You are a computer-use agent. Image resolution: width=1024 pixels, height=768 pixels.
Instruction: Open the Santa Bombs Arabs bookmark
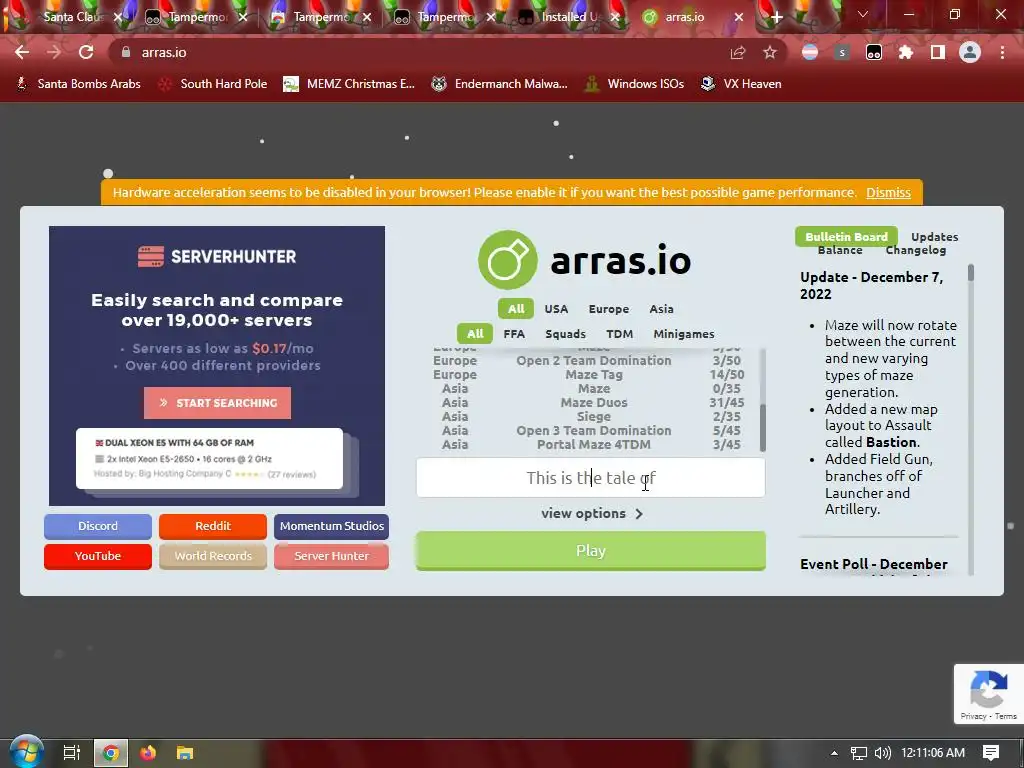(x=78, y=84)
